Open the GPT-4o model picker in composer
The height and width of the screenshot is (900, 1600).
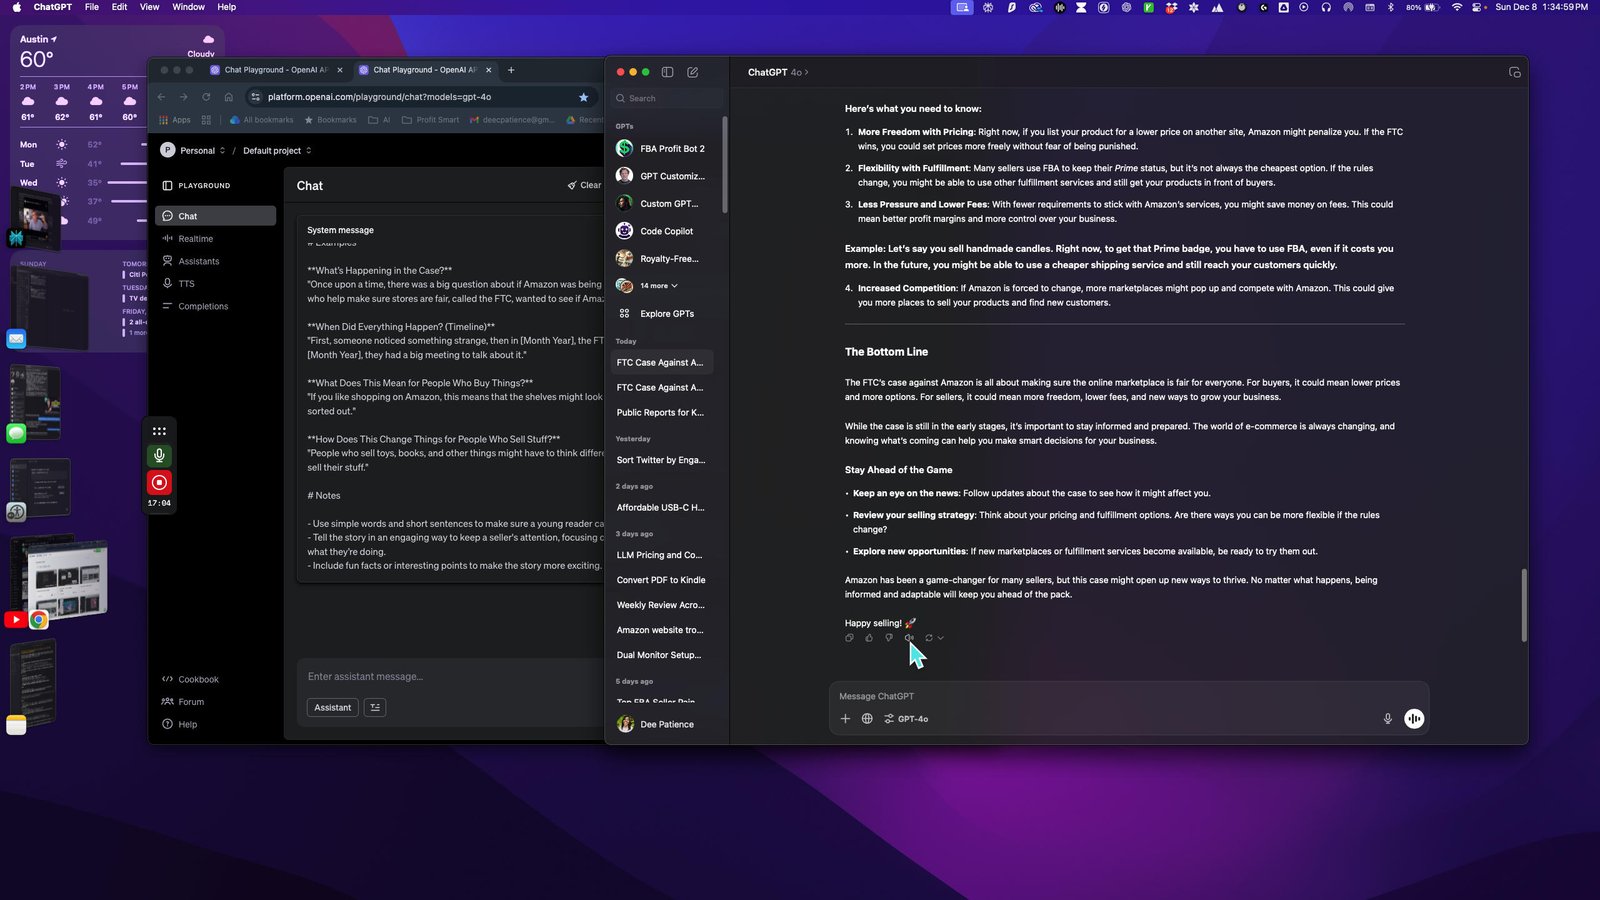(x=906, y=718)
